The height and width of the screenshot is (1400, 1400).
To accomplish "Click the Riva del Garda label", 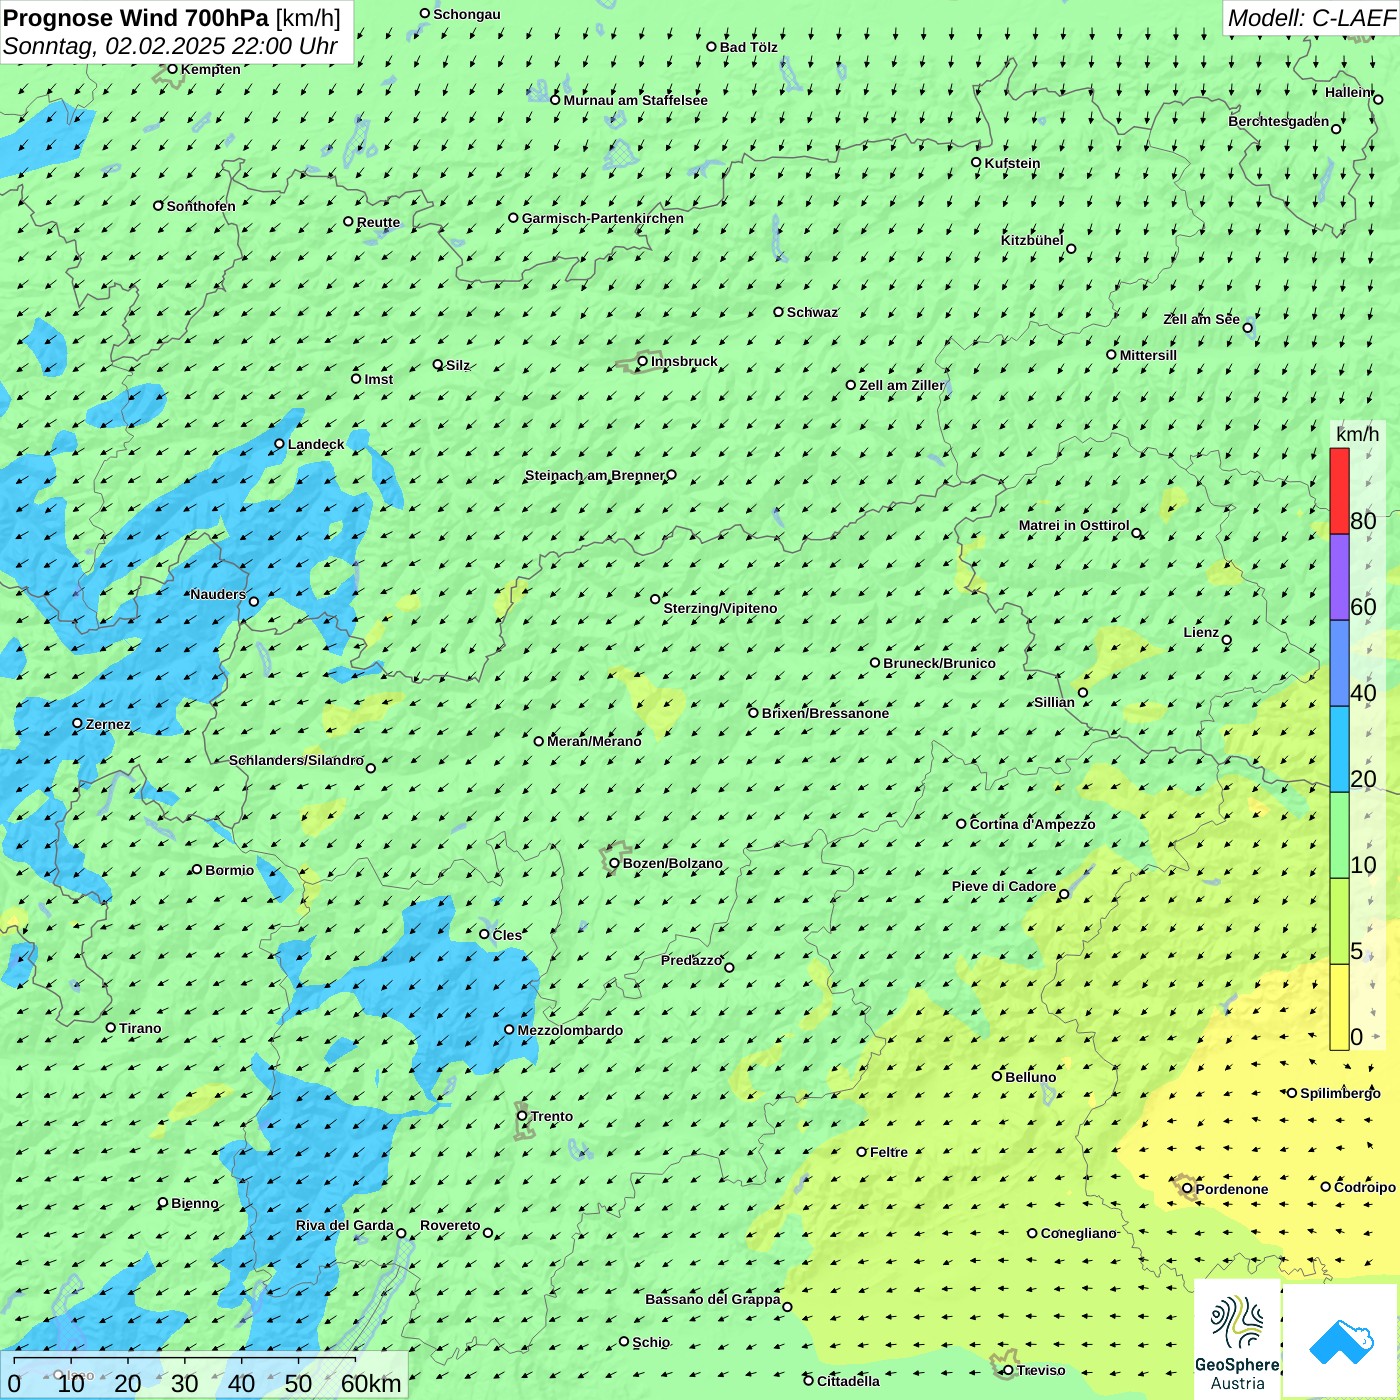I will pyautogui.click(x=345, y=1225).
